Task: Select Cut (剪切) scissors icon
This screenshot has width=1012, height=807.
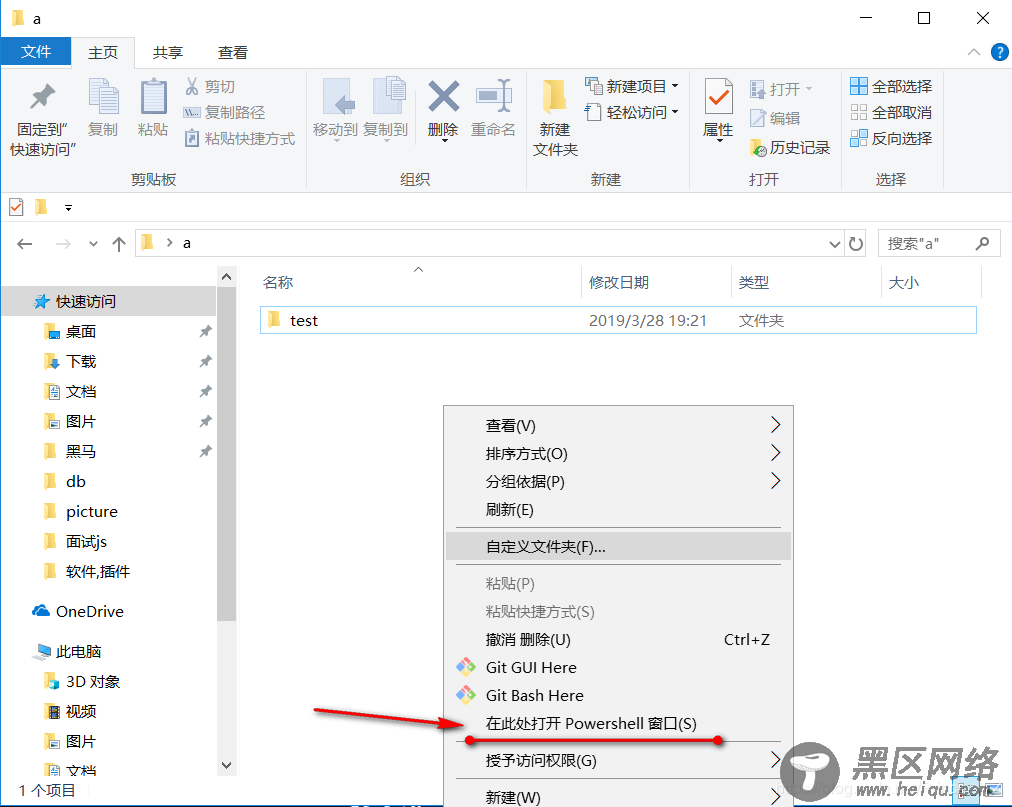Action: tap(192, 86)
